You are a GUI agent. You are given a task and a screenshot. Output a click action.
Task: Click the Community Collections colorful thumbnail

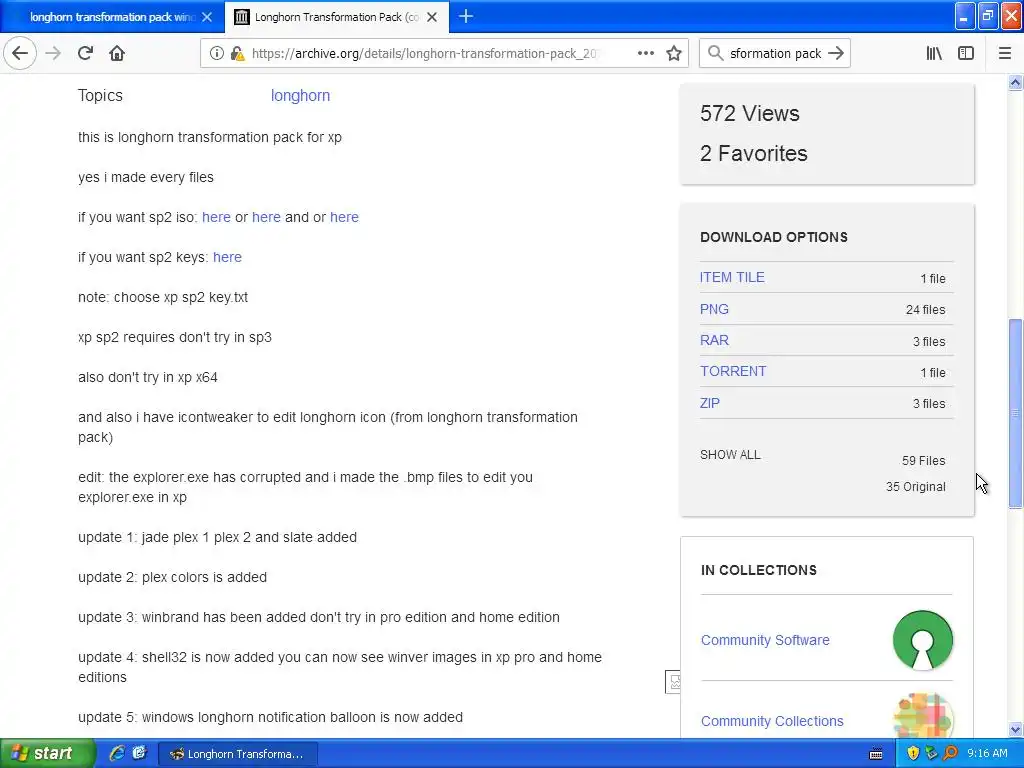click(923, 716)
